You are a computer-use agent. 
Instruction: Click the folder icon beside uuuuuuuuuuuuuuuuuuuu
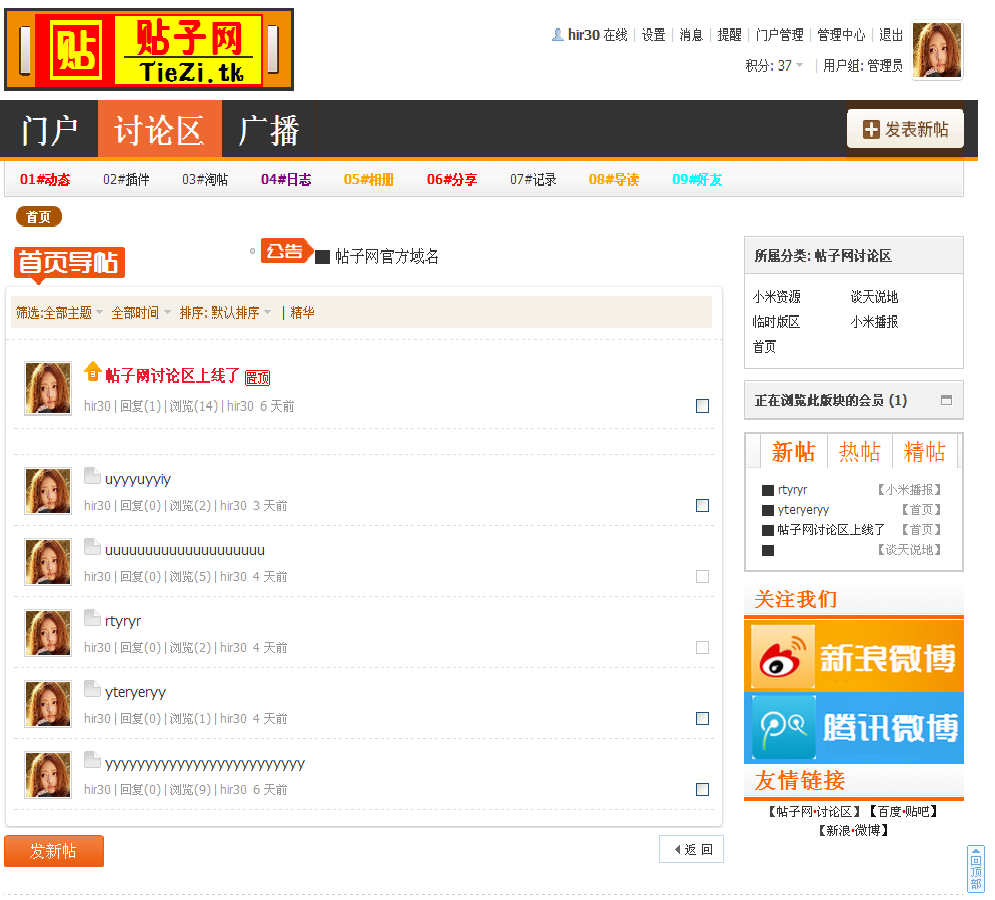coord(93,546)
